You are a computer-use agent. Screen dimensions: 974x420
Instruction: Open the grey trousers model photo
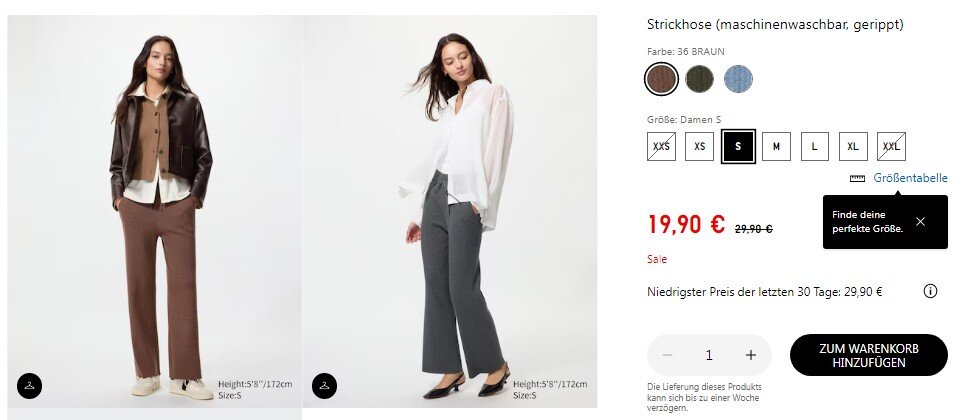(x=450, y=210)
